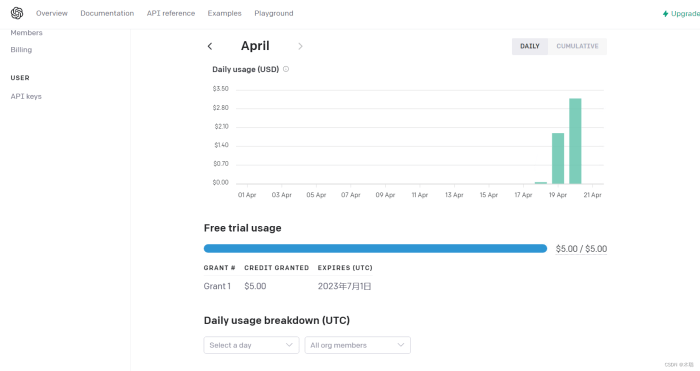Click the $0.00 y-axis label
This screenshot has width=700, height=371.
pyautogui.click(x=221, y=183)
